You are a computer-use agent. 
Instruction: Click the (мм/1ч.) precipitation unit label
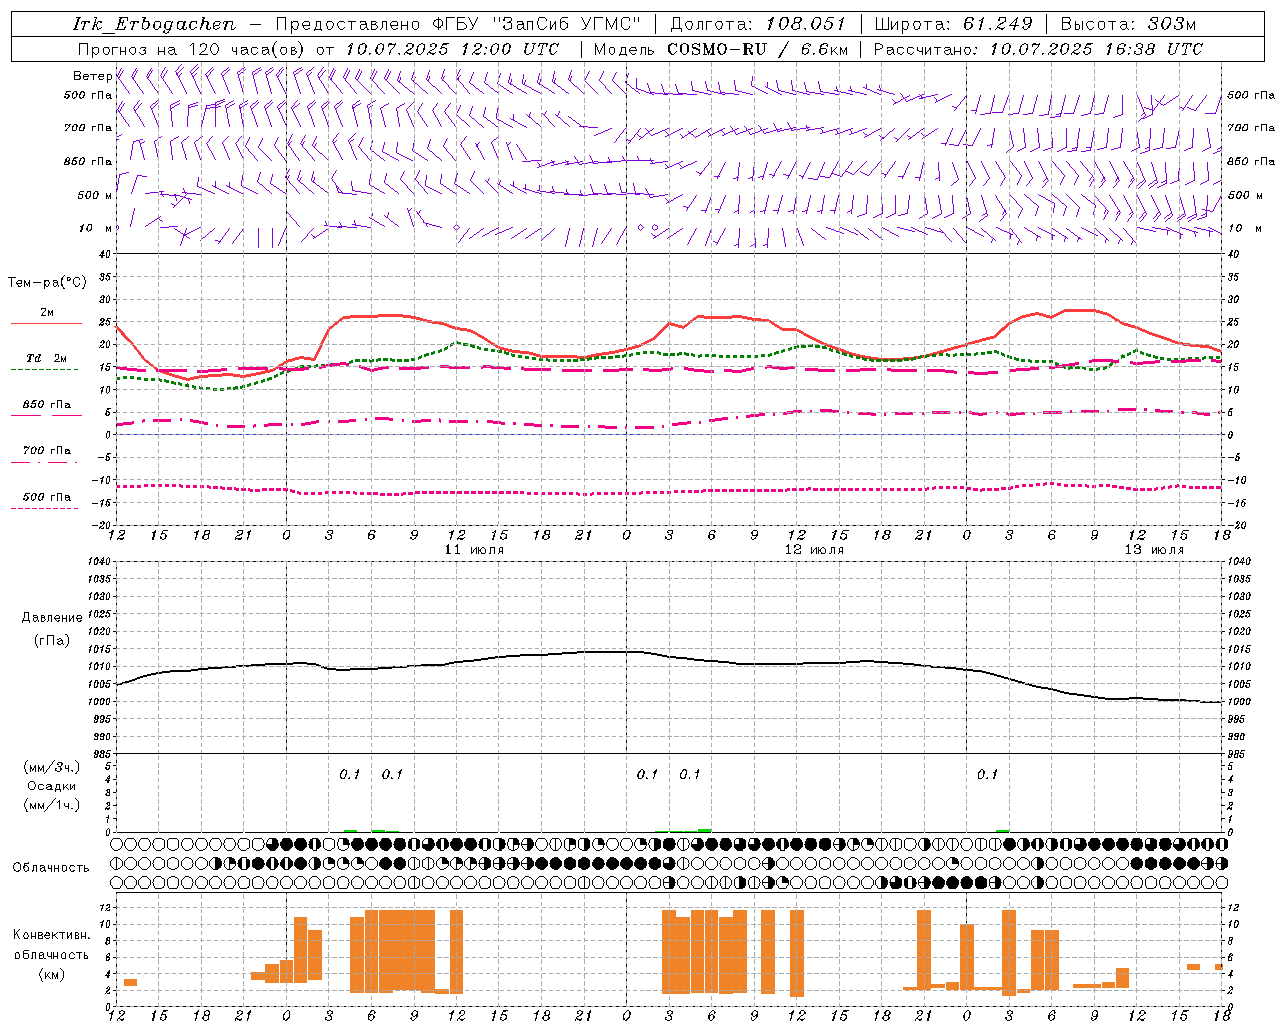(52, 805)
